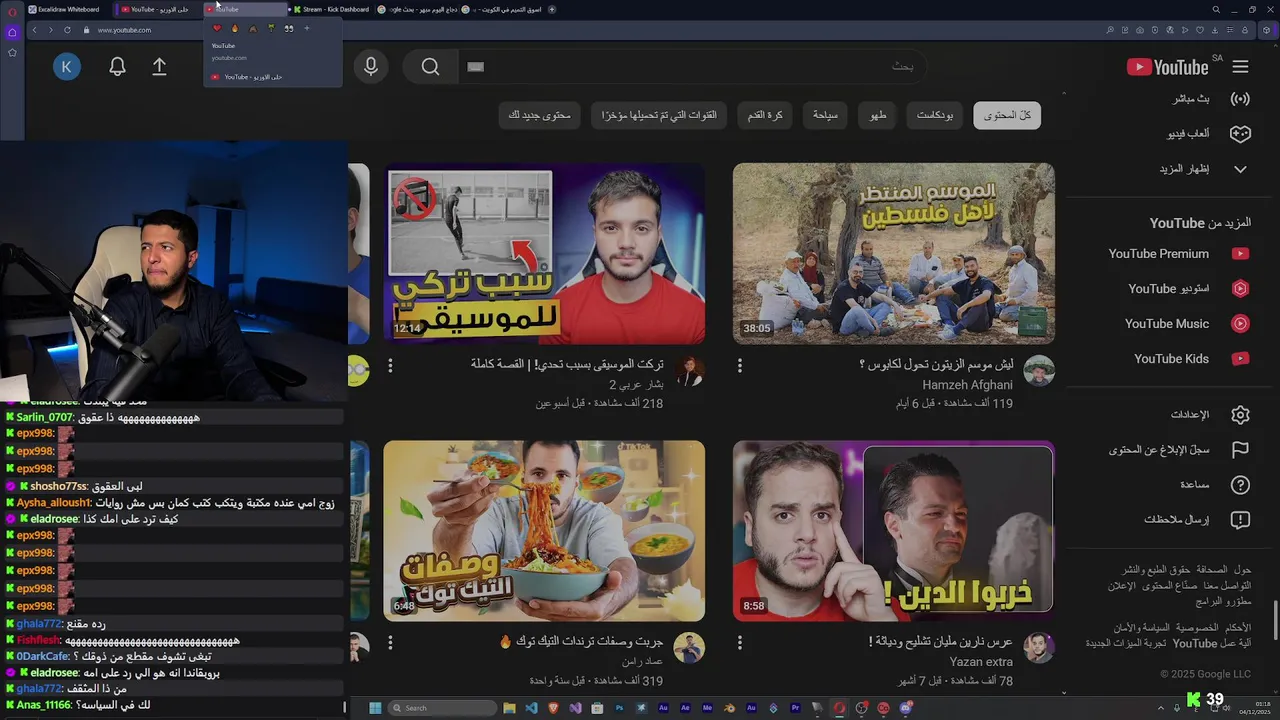Open the K account avatar
This screenshot has height=720, width=1280.
click(67, 67)
